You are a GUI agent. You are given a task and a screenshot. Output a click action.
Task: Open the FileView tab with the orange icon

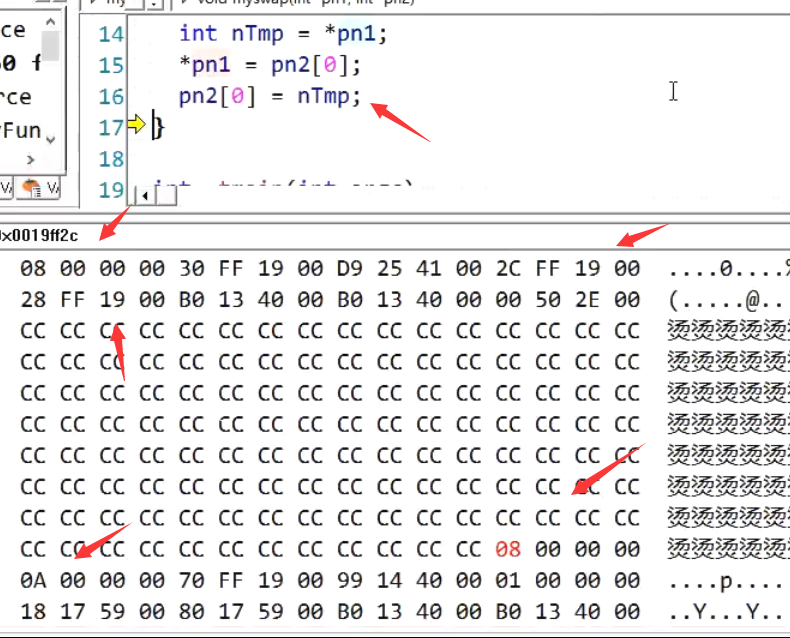click(x=38, y=188)
